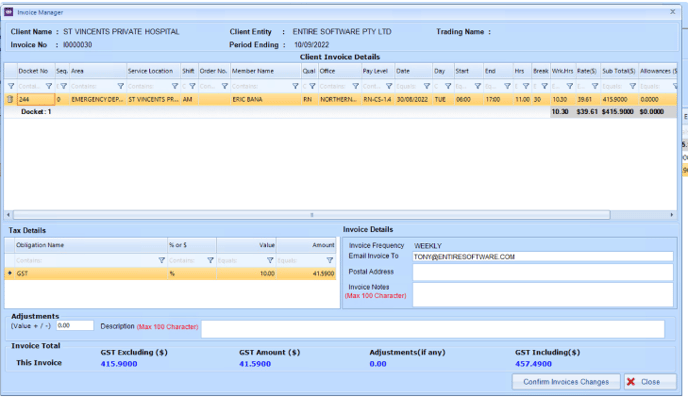The image size is (688, 397).
Task: Open the tax Value column filter icon
Action: point(270,261)
